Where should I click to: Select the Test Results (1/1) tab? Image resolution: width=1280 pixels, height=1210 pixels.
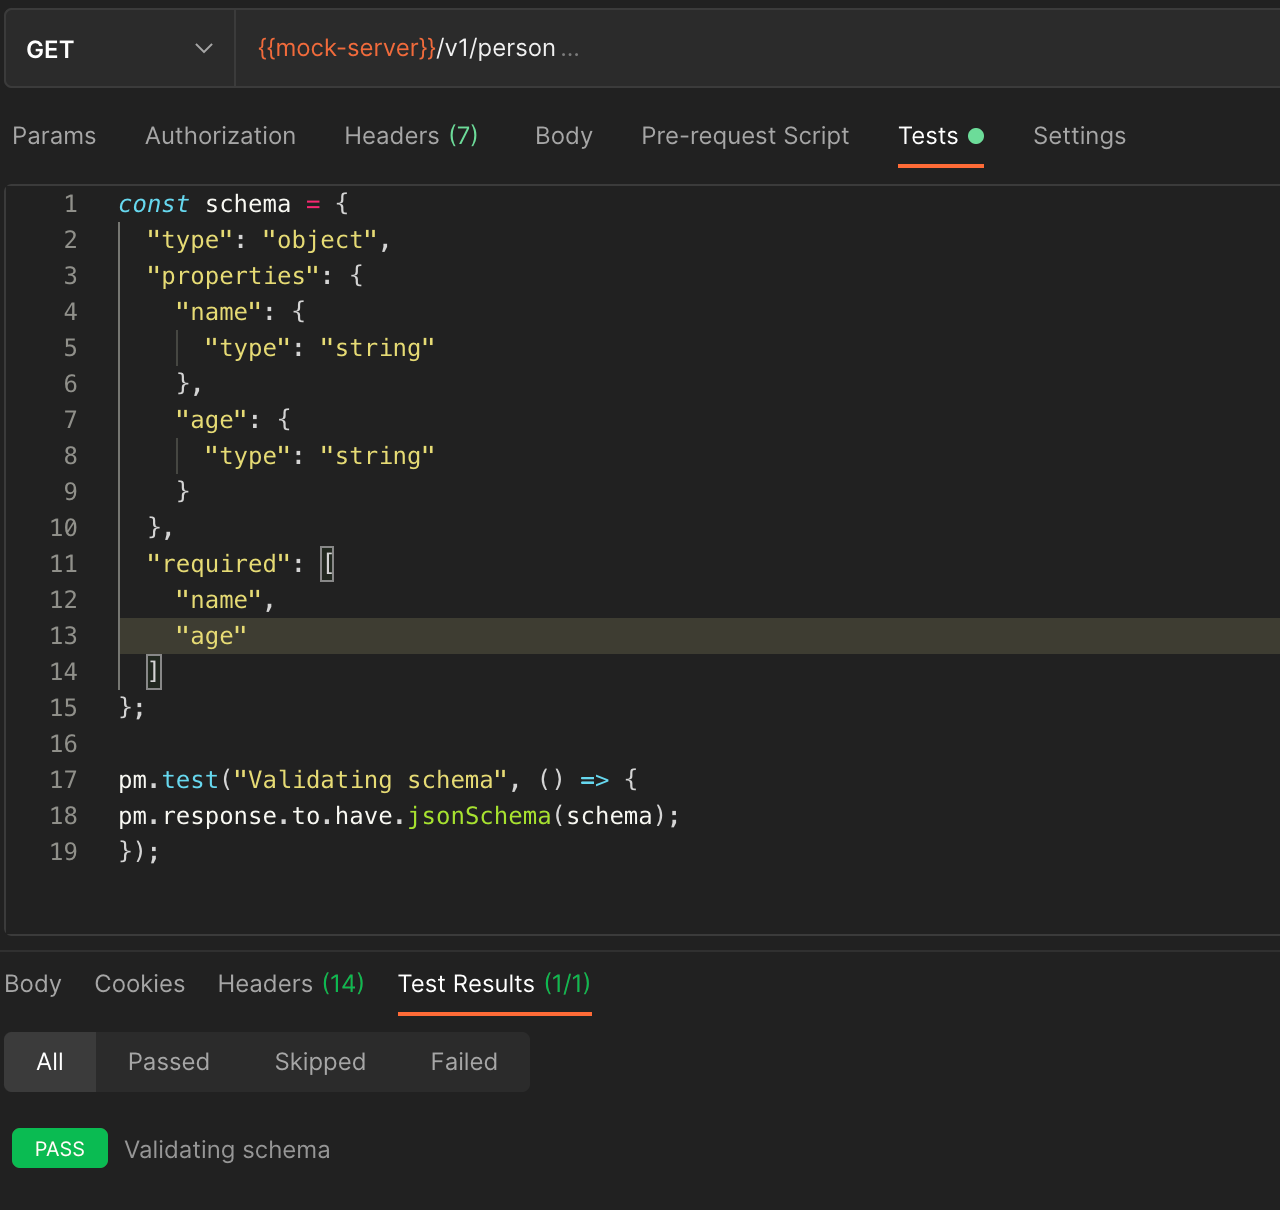click(494, 984)
